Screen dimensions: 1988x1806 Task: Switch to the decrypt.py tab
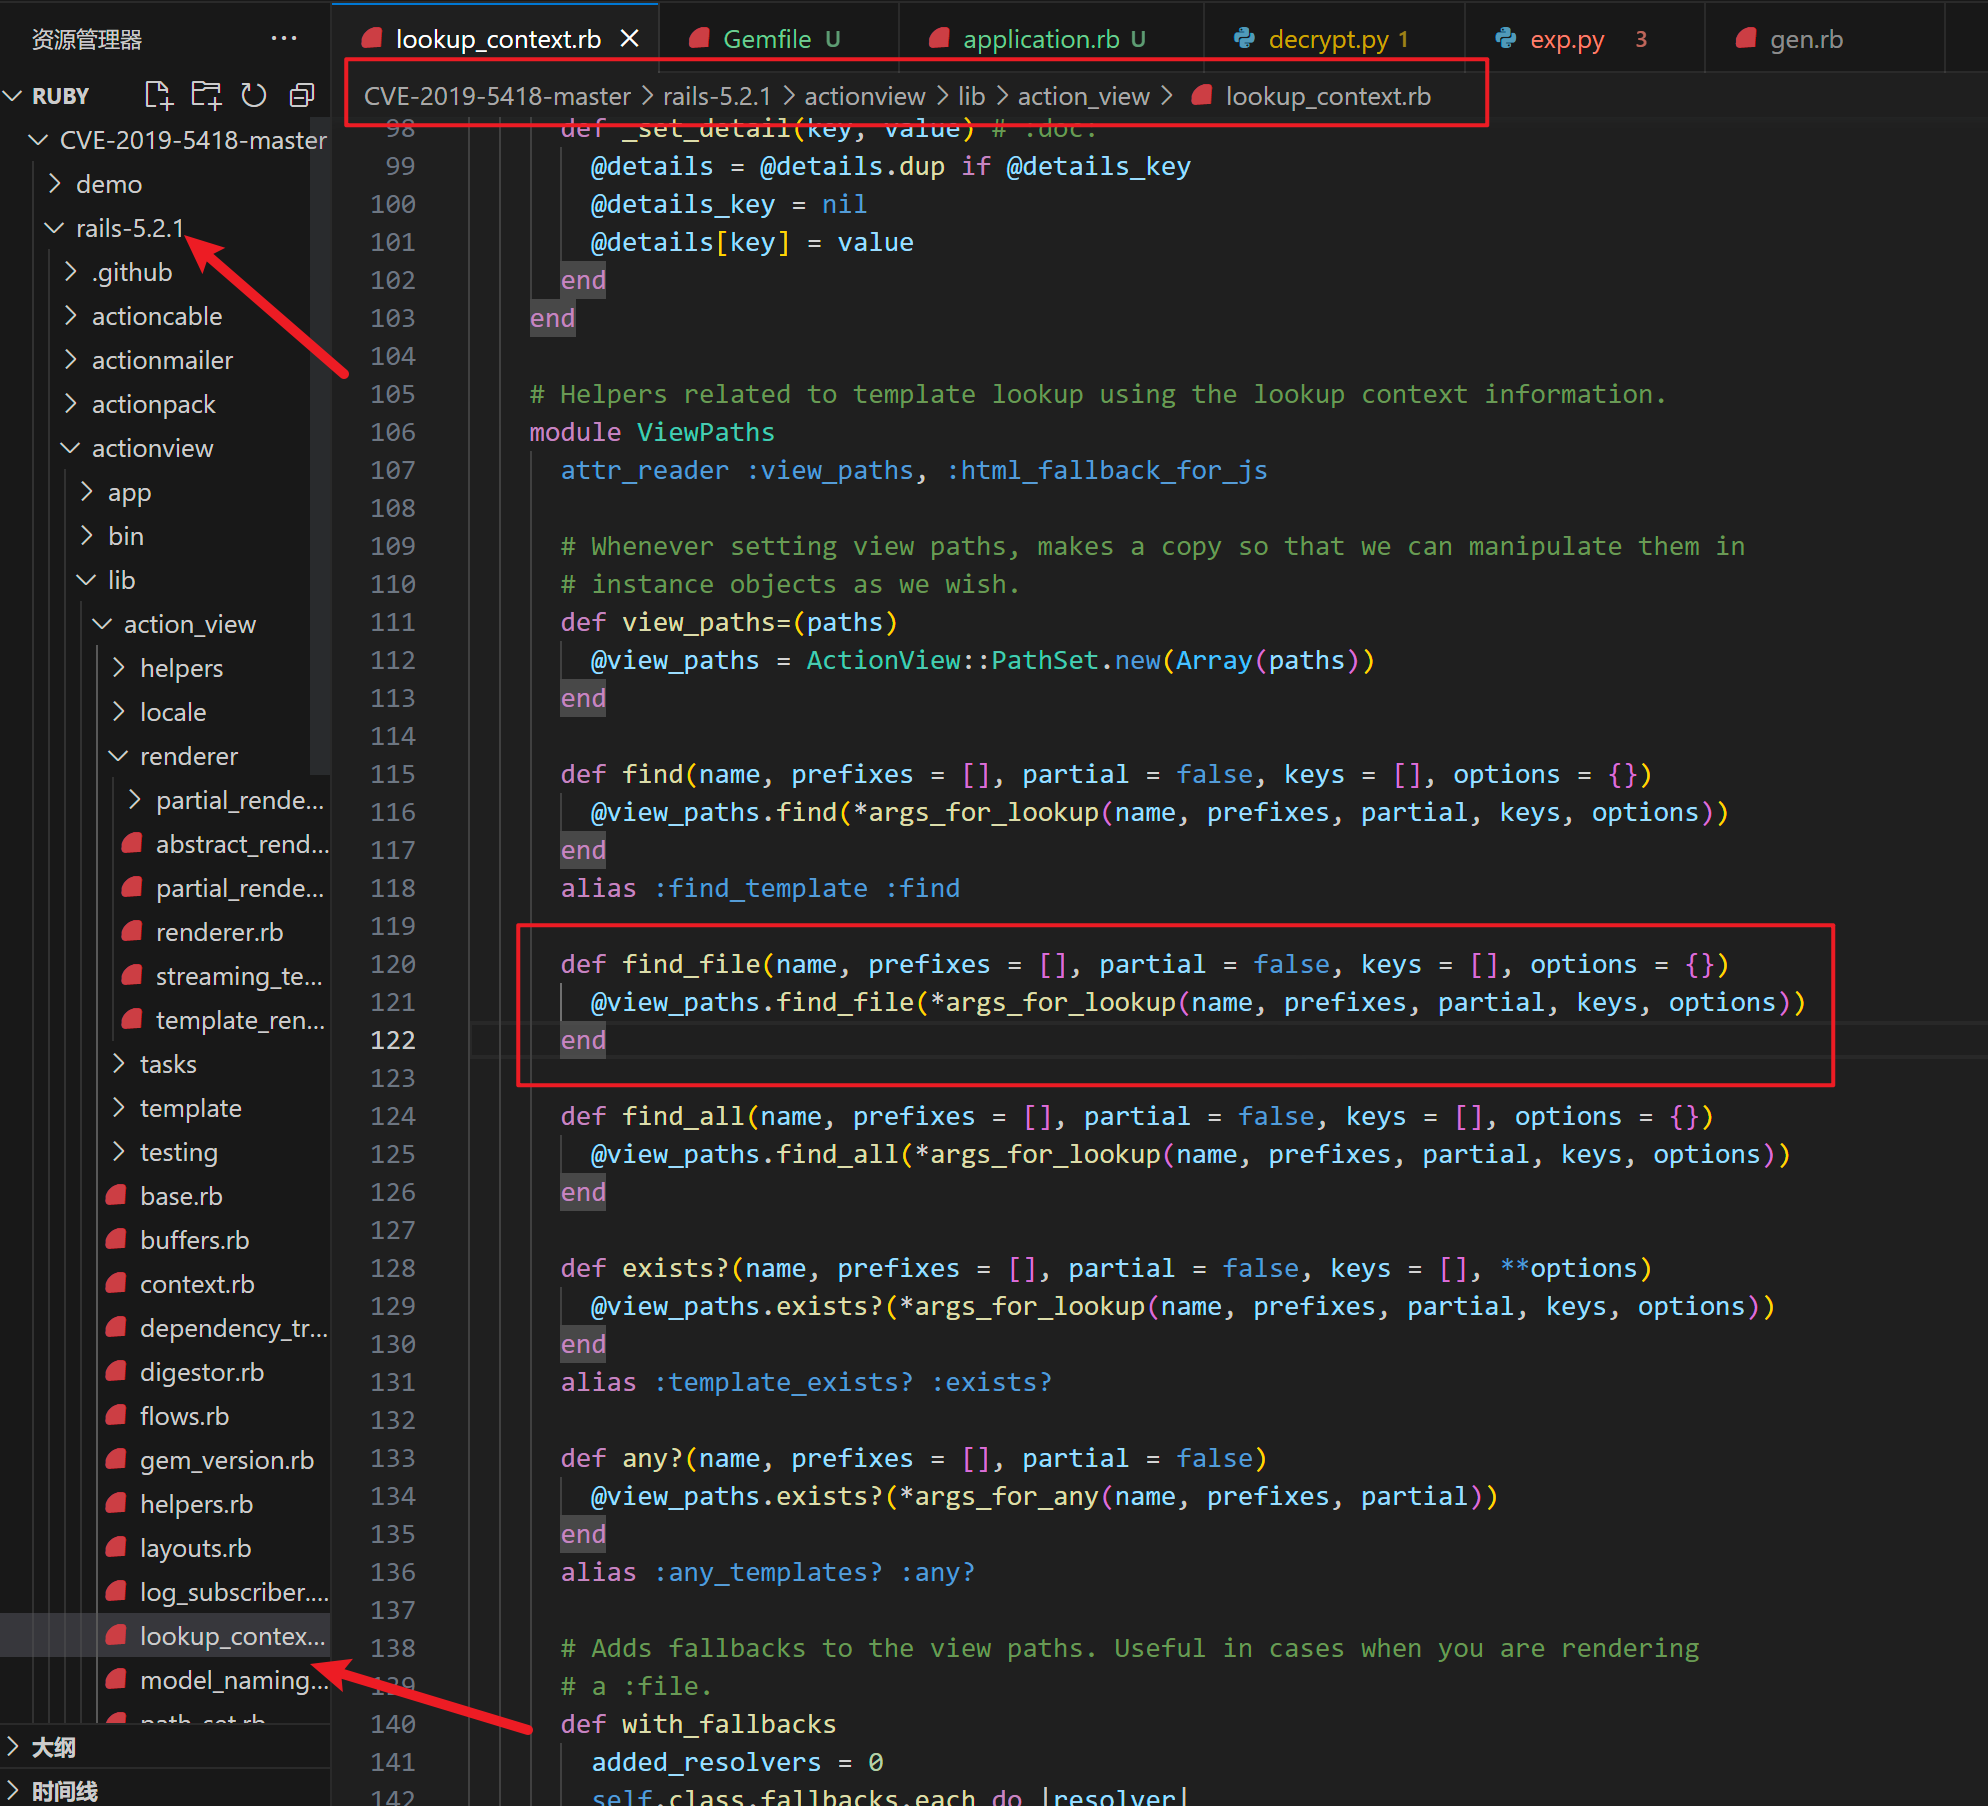pyautogui.click(x=1327, y=39)
